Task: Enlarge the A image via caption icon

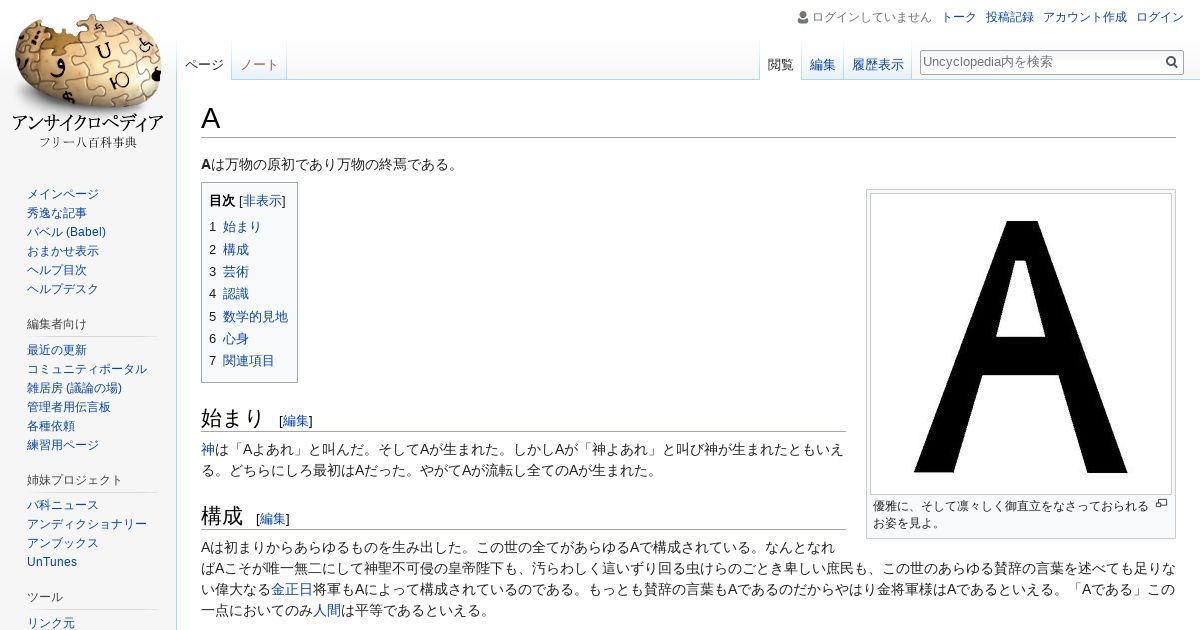Action: click(1161, 504)
